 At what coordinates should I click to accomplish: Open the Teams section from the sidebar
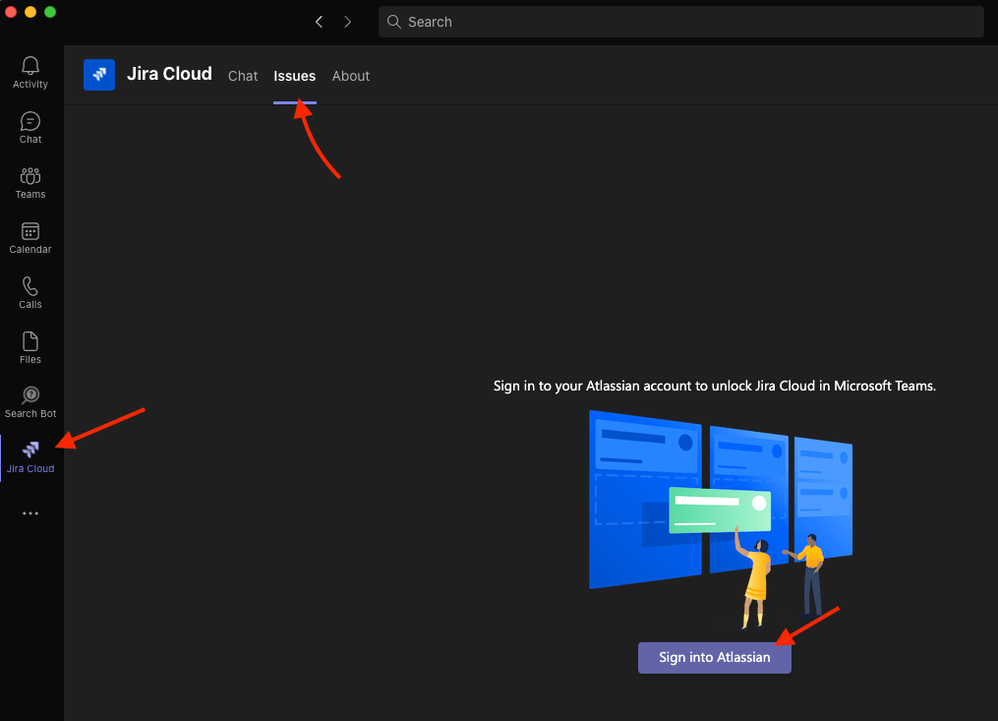pos(30,181)
